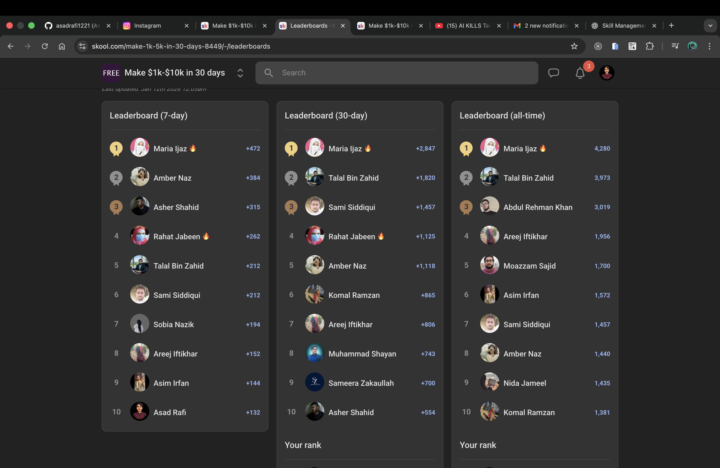Click Asher Shahid avatar in 7-day leaderboard
Screen dimensions: 720x468
pyautogui.click(x=139, y=207)
